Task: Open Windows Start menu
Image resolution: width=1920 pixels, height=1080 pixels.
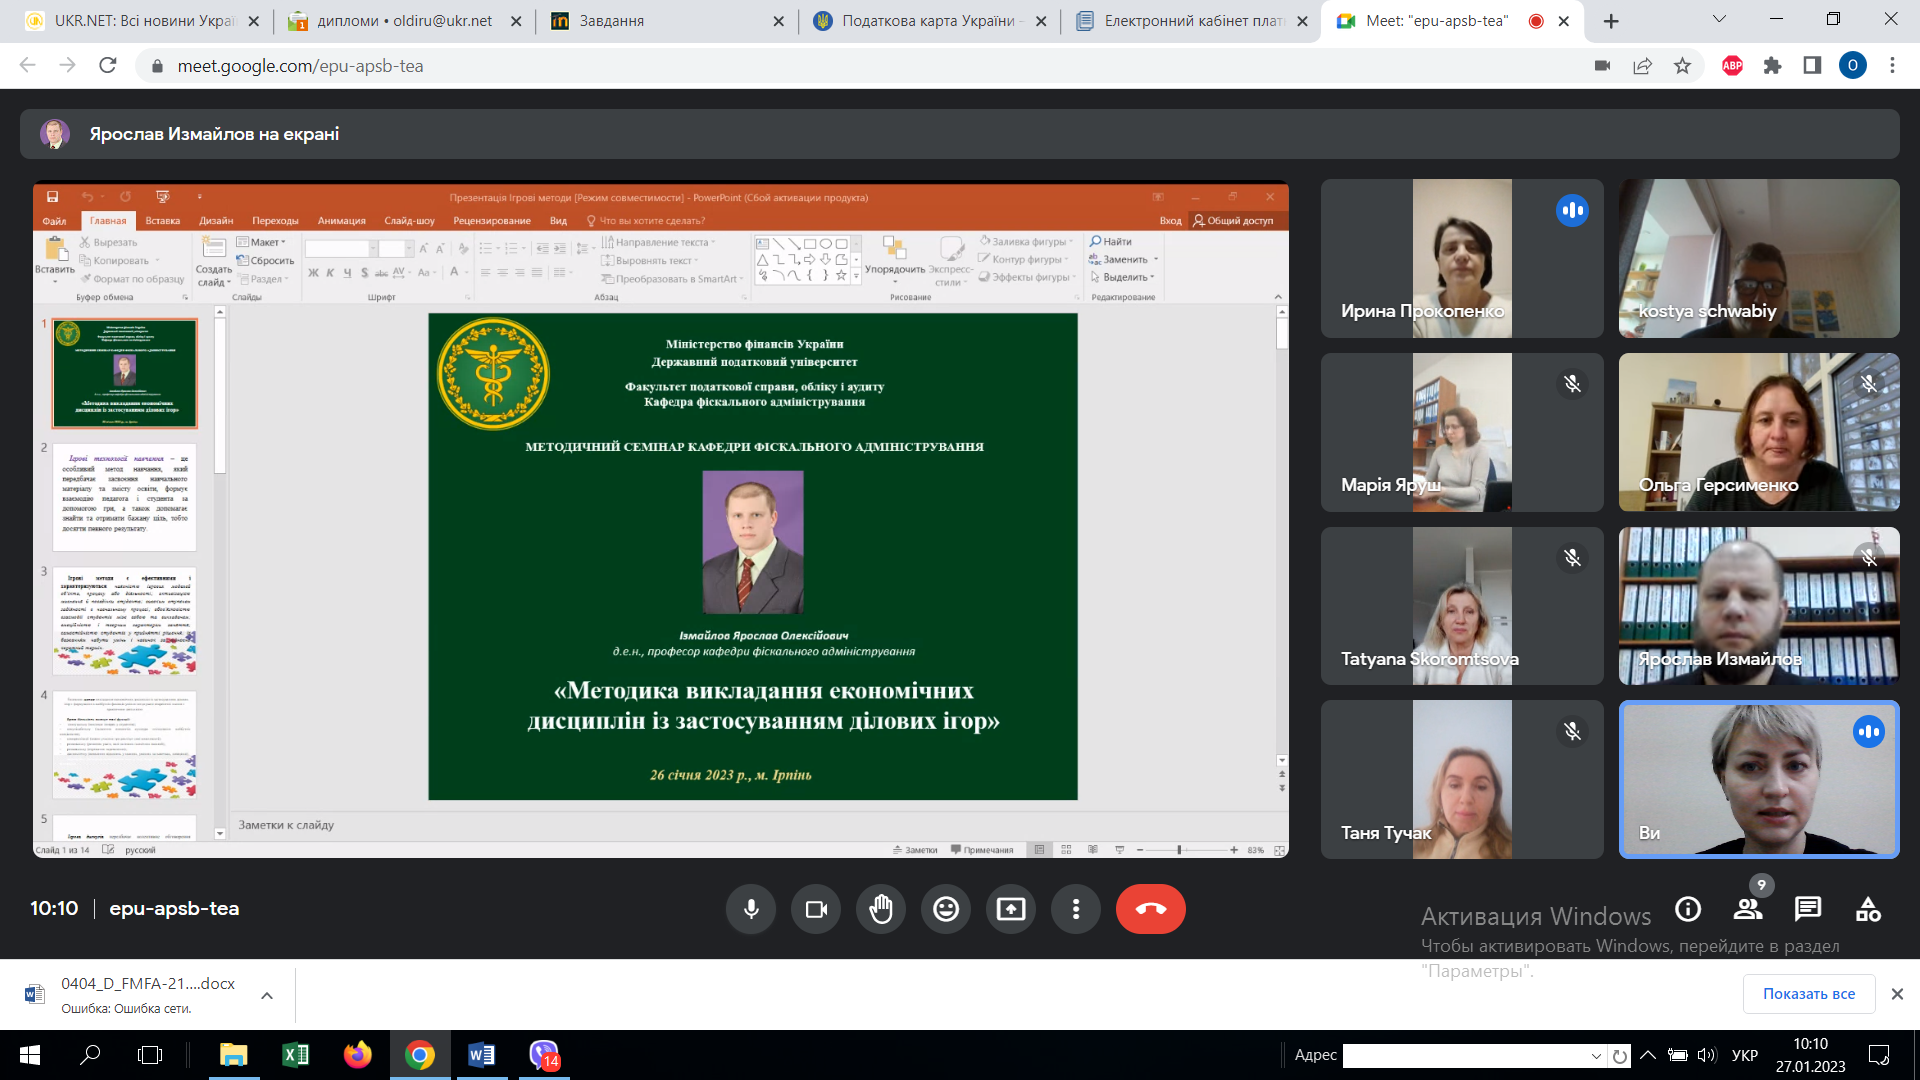Action: (x=30, y=1055)
